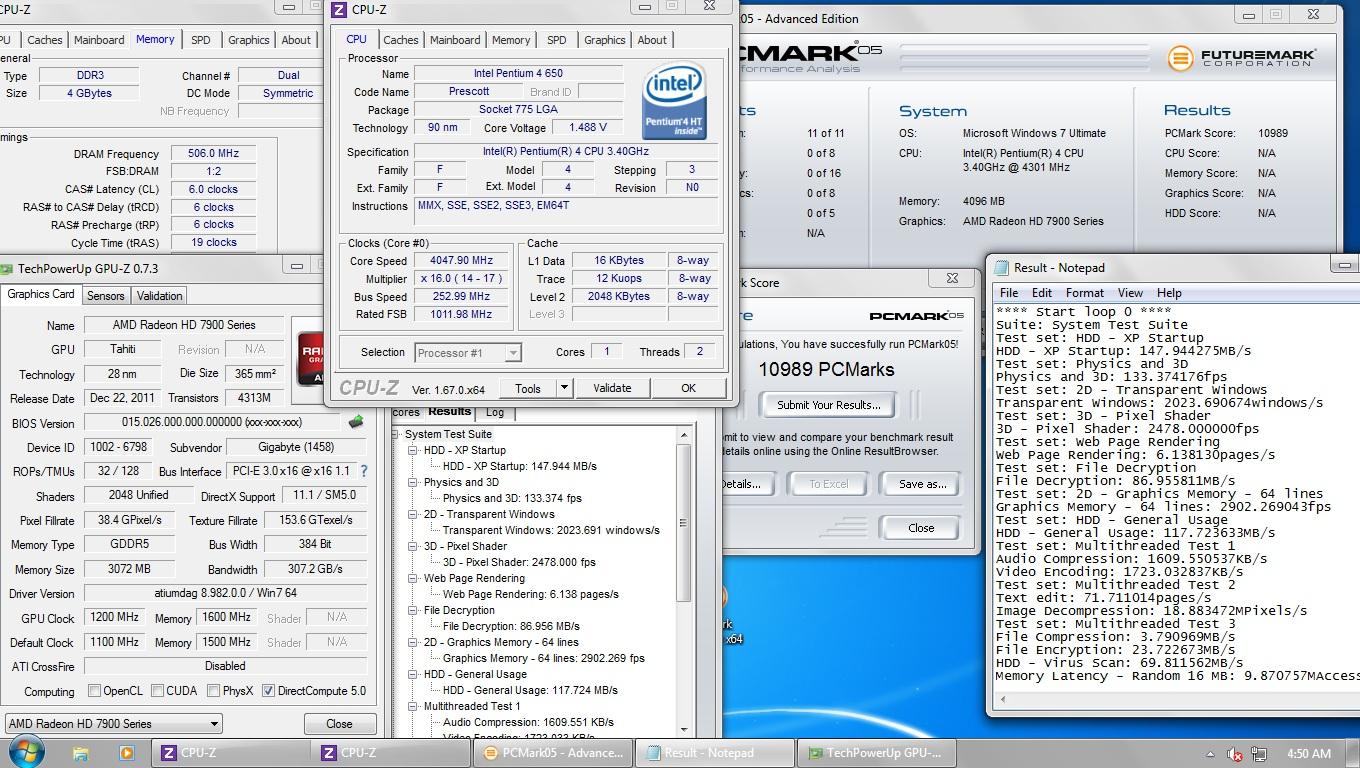Open the About tab in background CPU-Z

296,40
